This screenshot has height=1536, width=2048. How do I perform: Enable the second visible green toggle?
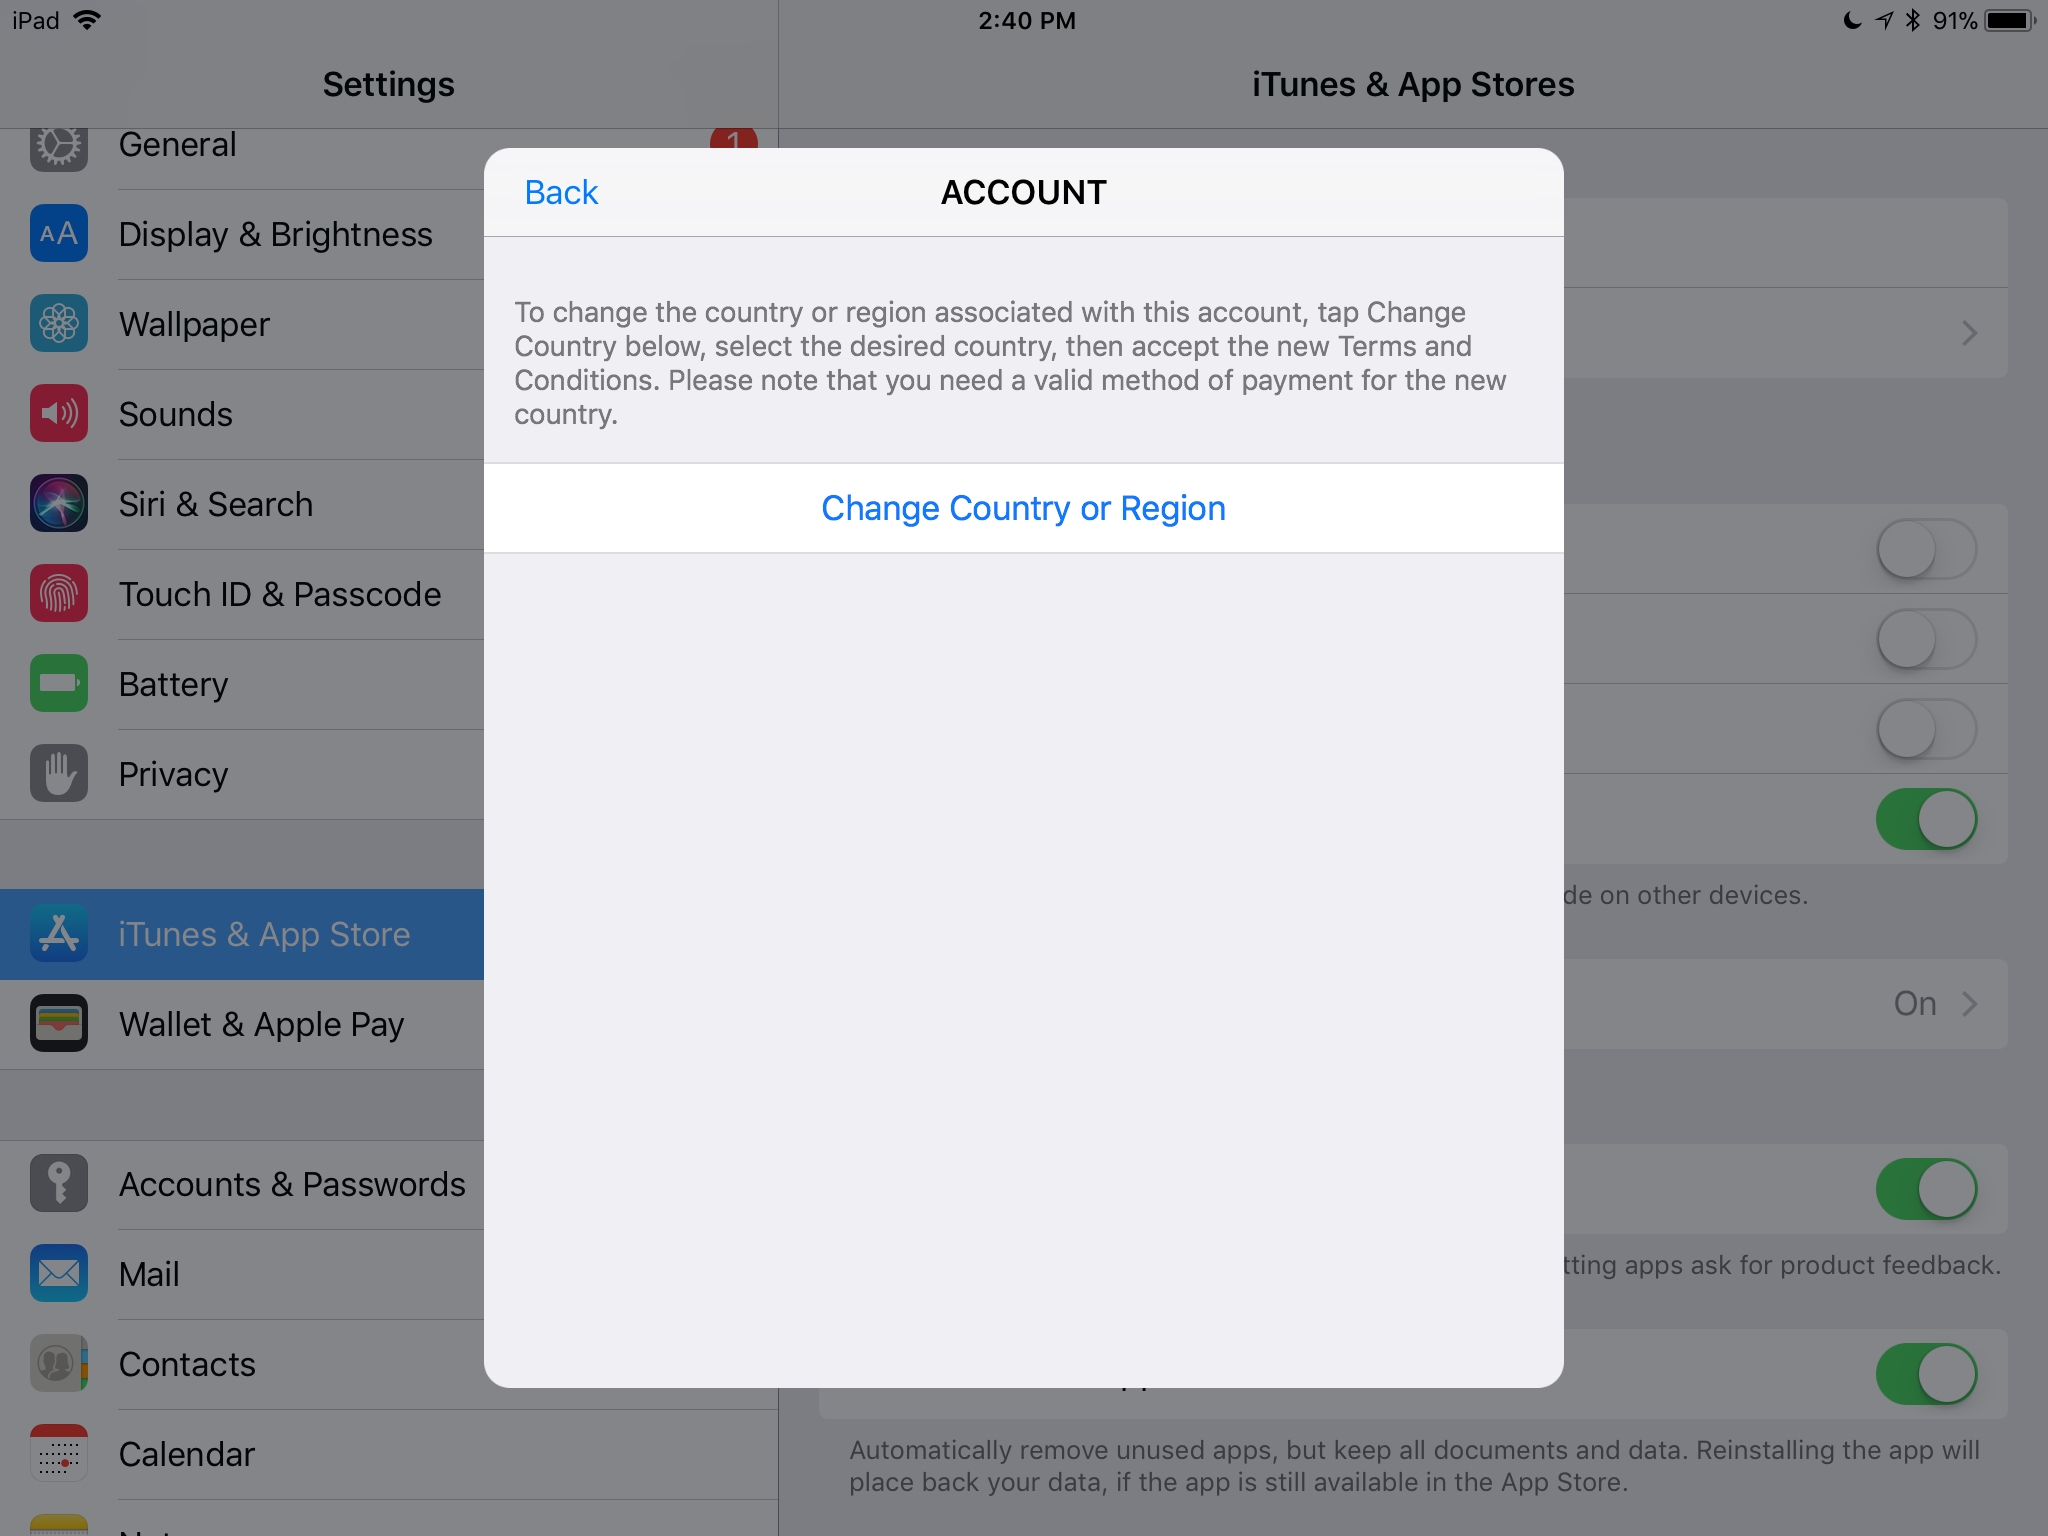pos(1930,1186)
